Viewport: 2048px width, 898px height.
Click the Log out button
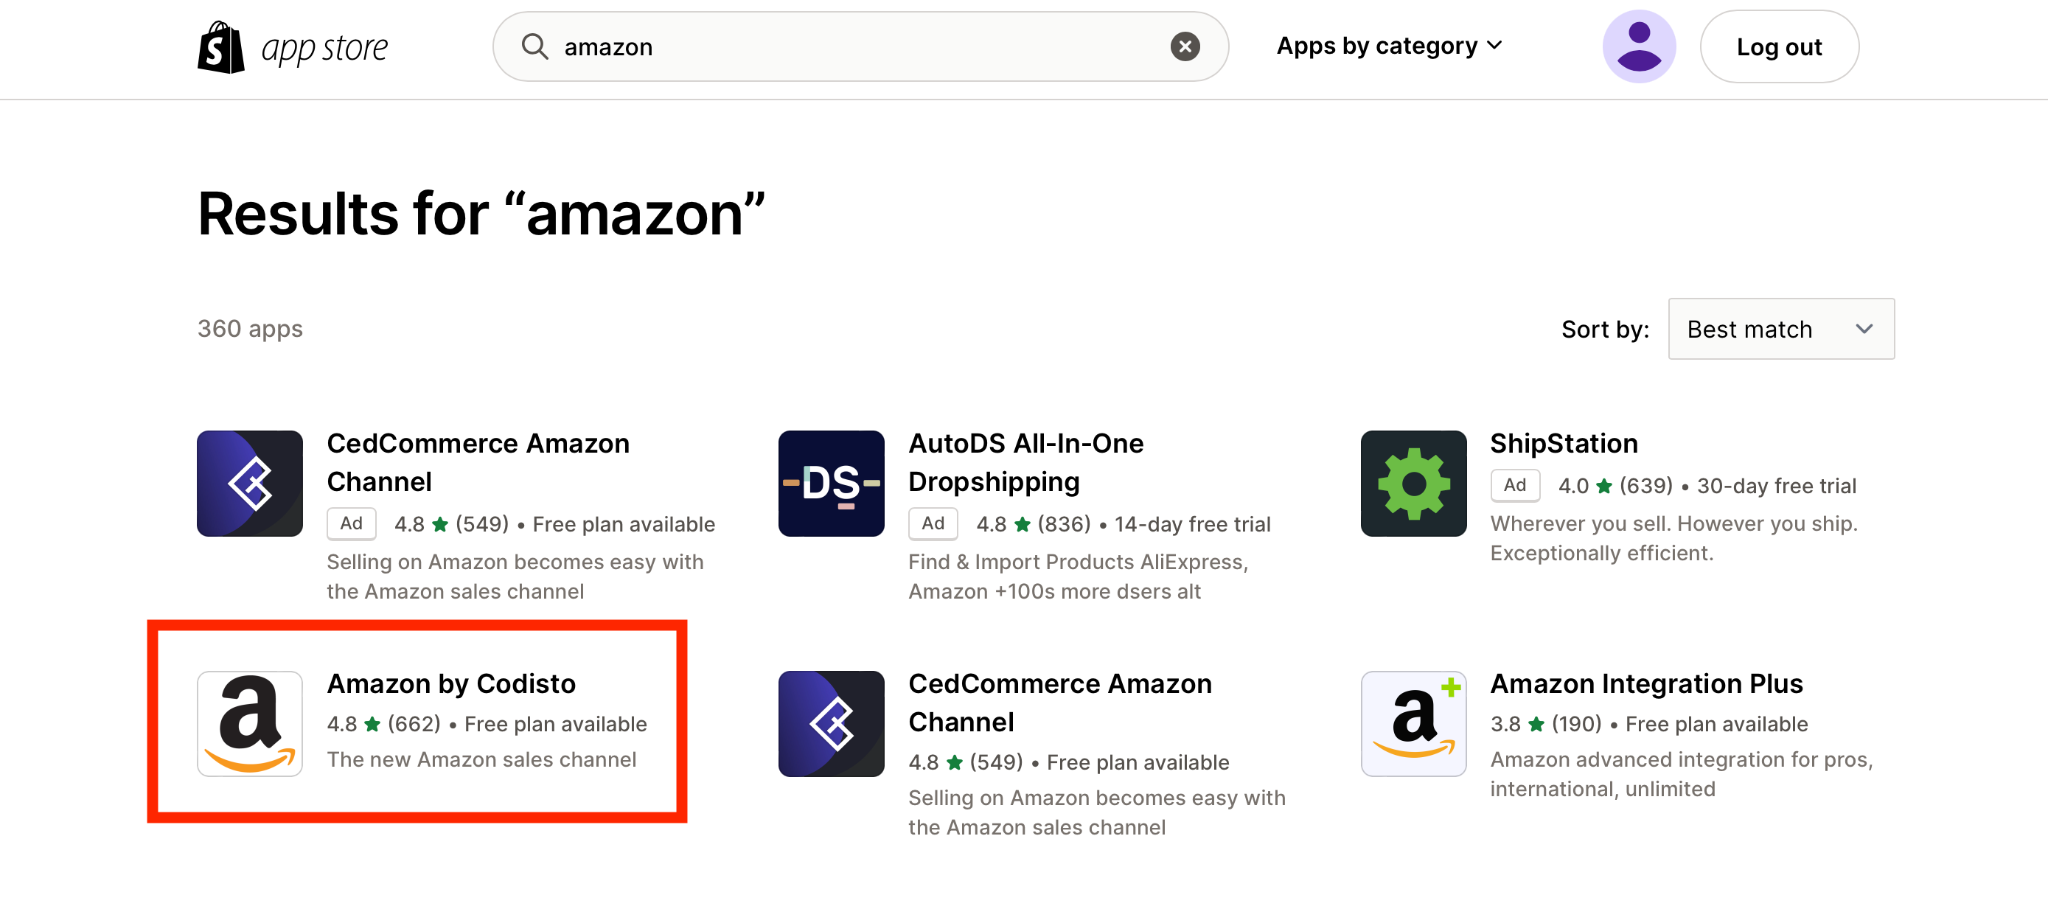(x=1779, y=47)
